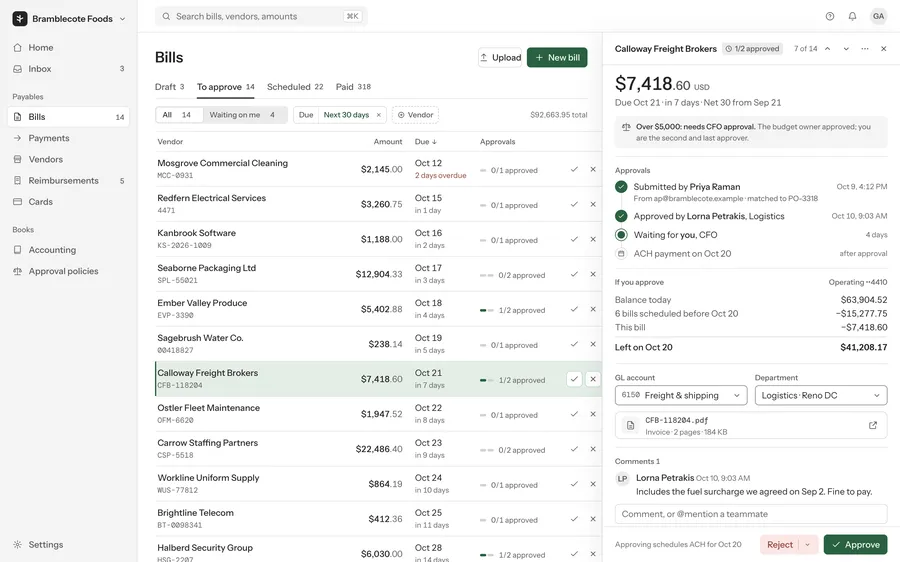Click the Upload button
The width and height of the screenshot is (900, 562).
click(x=500, y=57)
